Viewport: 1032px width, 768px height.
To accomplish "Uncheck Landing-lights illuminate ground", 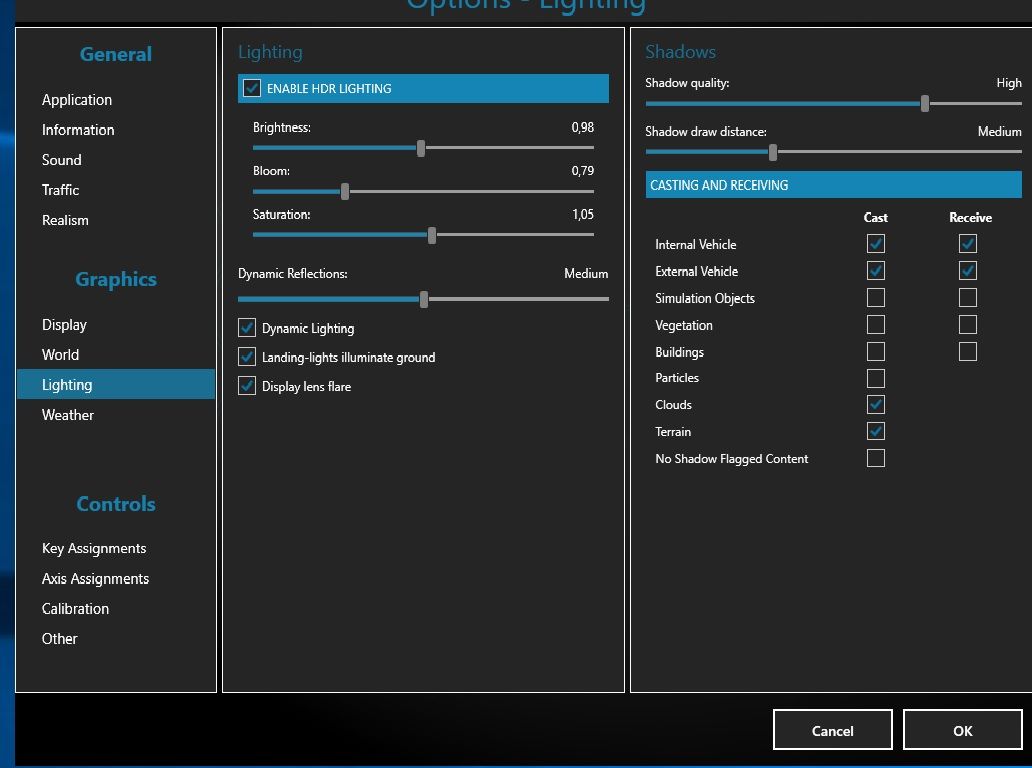I will click(x=247, y=357).
